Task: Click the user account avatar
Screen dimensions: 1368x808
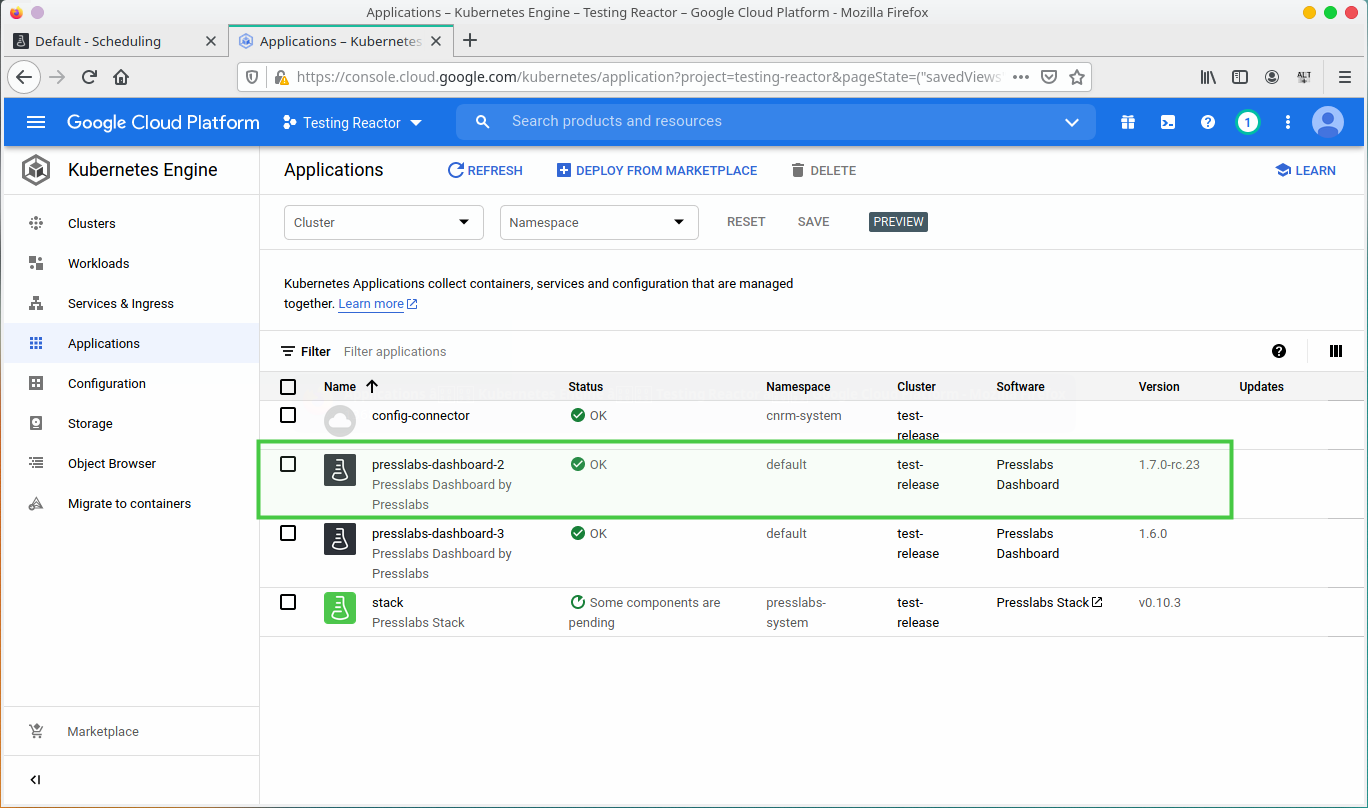Action: [x=1327, y=122]
